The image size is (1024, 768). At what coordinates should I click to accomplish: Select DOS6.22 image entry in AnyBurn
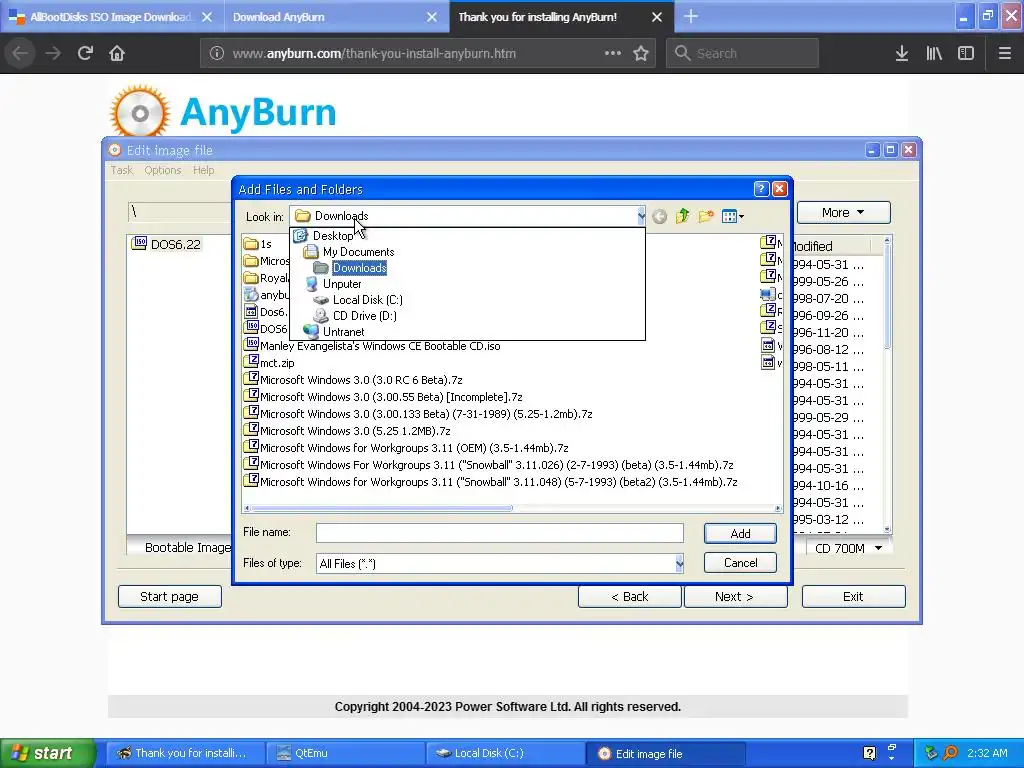coord(167,244)
